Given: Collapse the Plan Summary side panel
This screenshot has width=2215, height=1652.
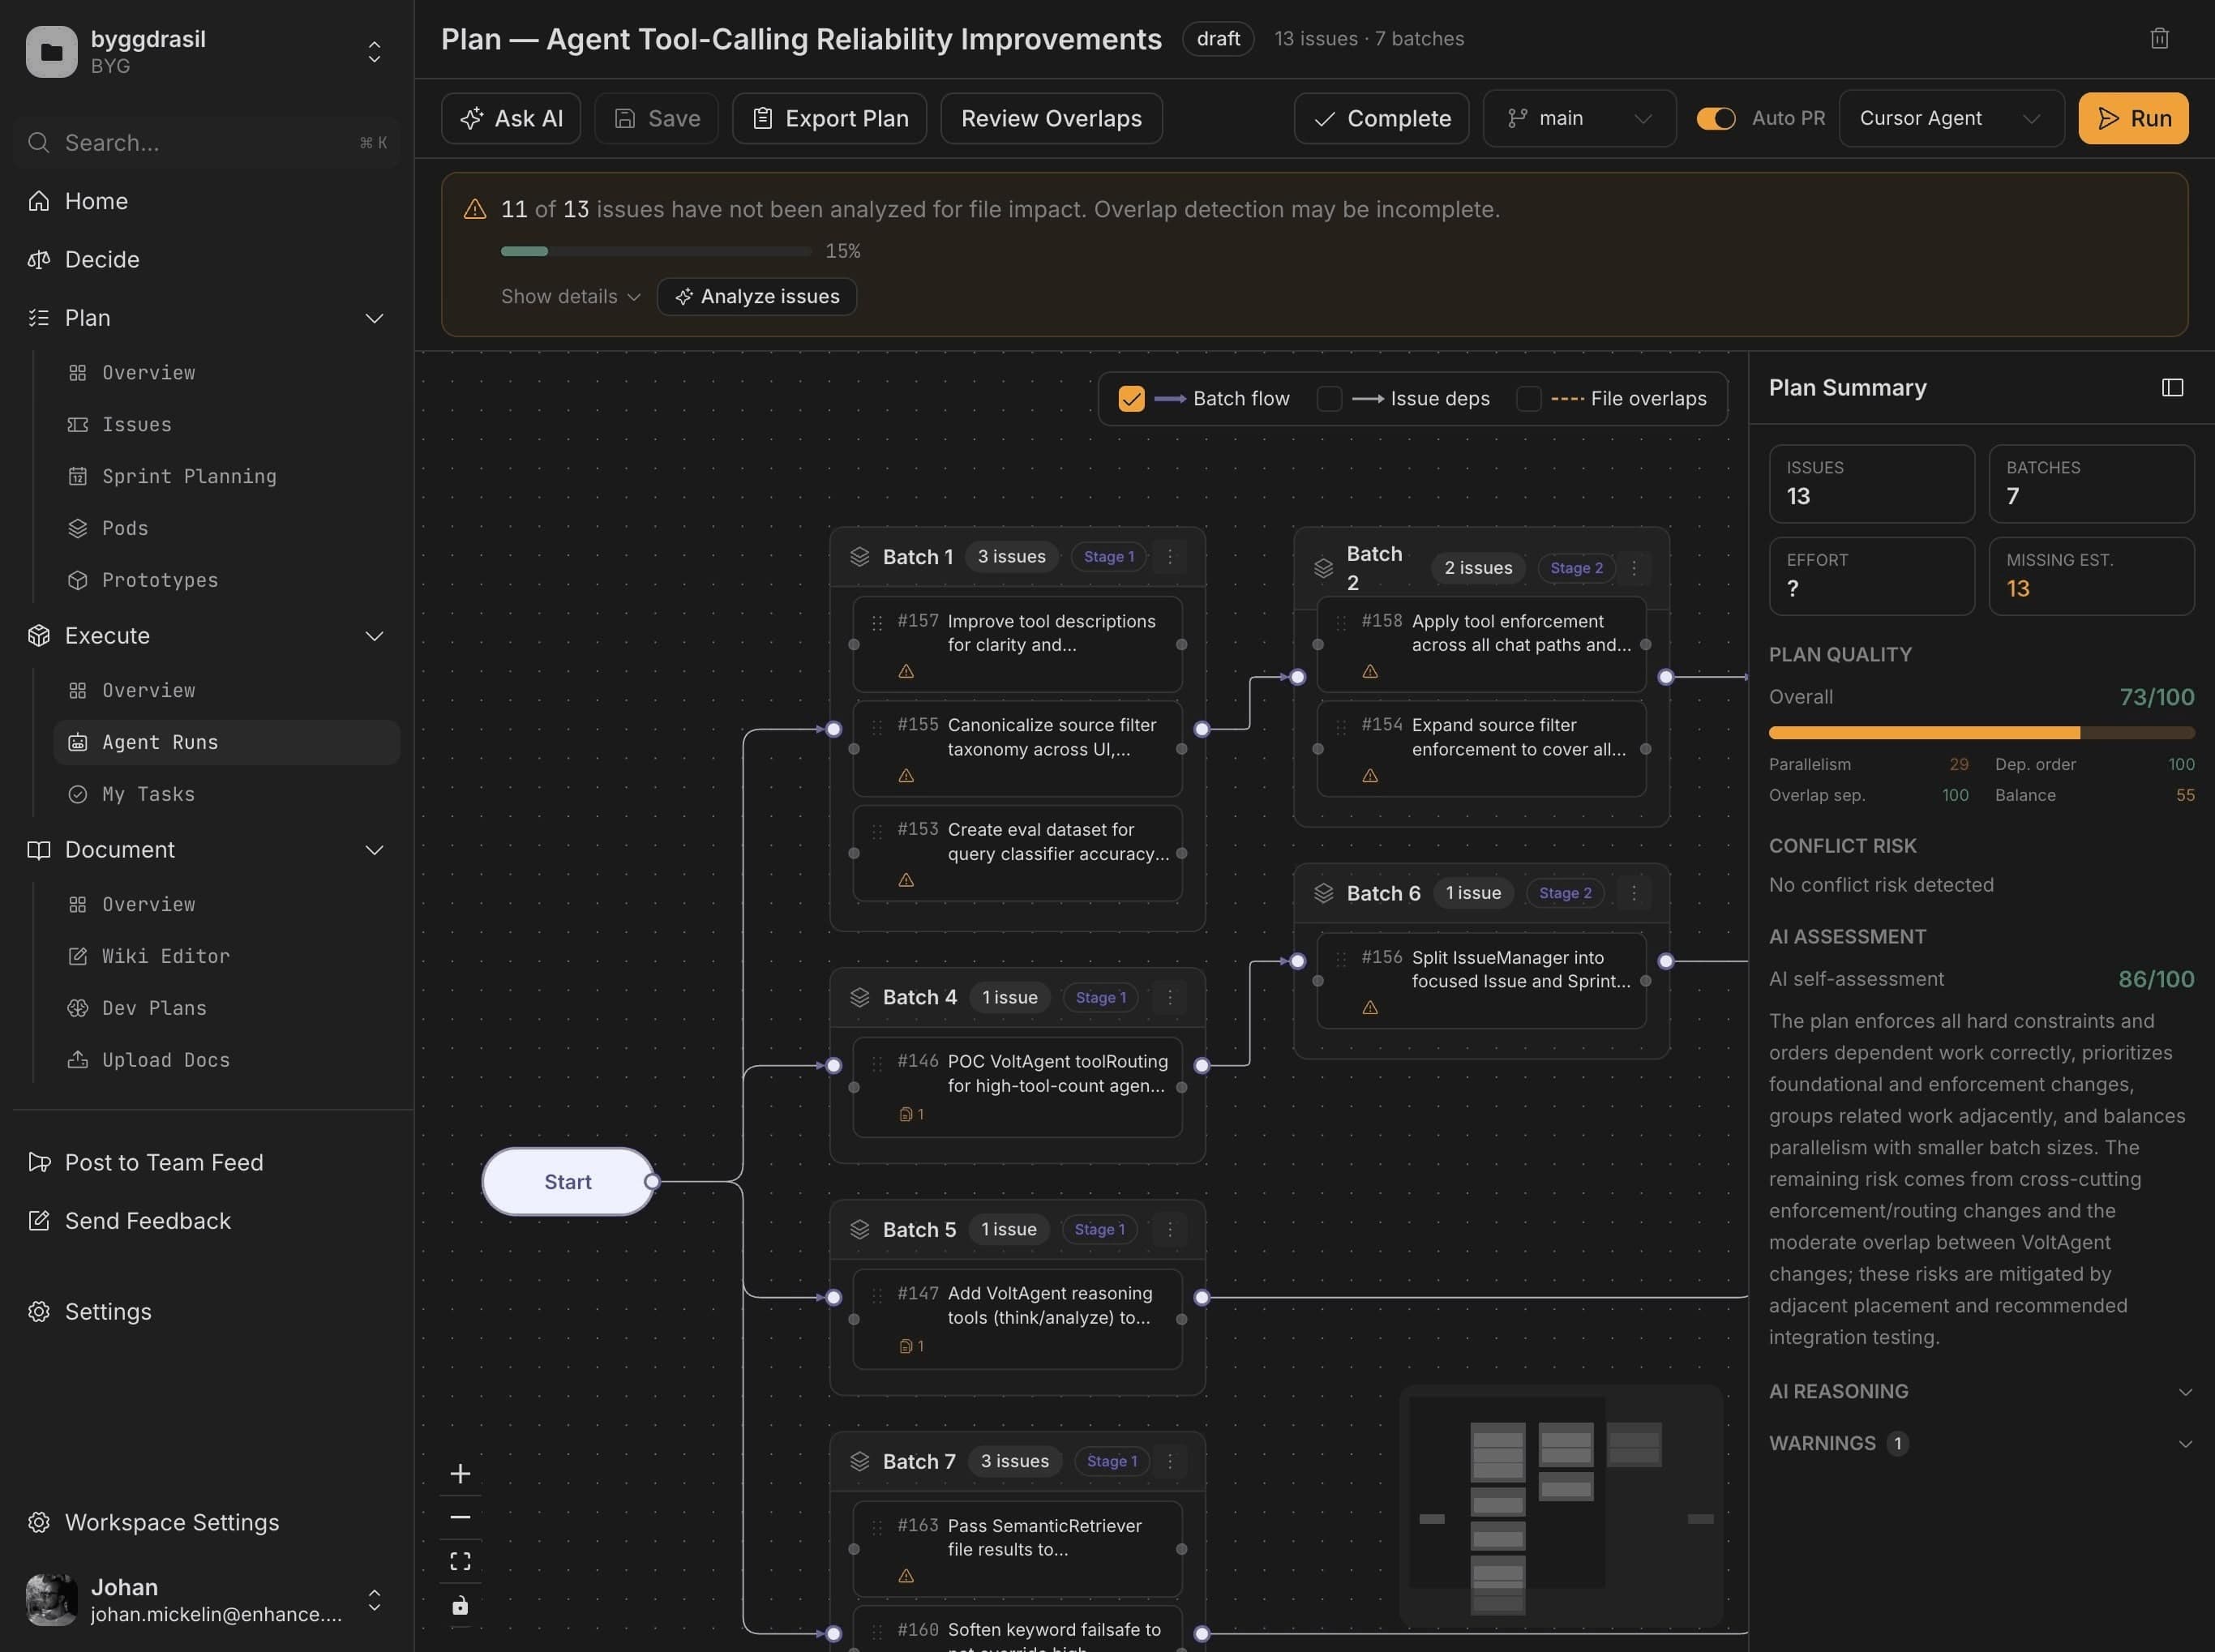Looking at the screenshot, I should pos(2172,387).
